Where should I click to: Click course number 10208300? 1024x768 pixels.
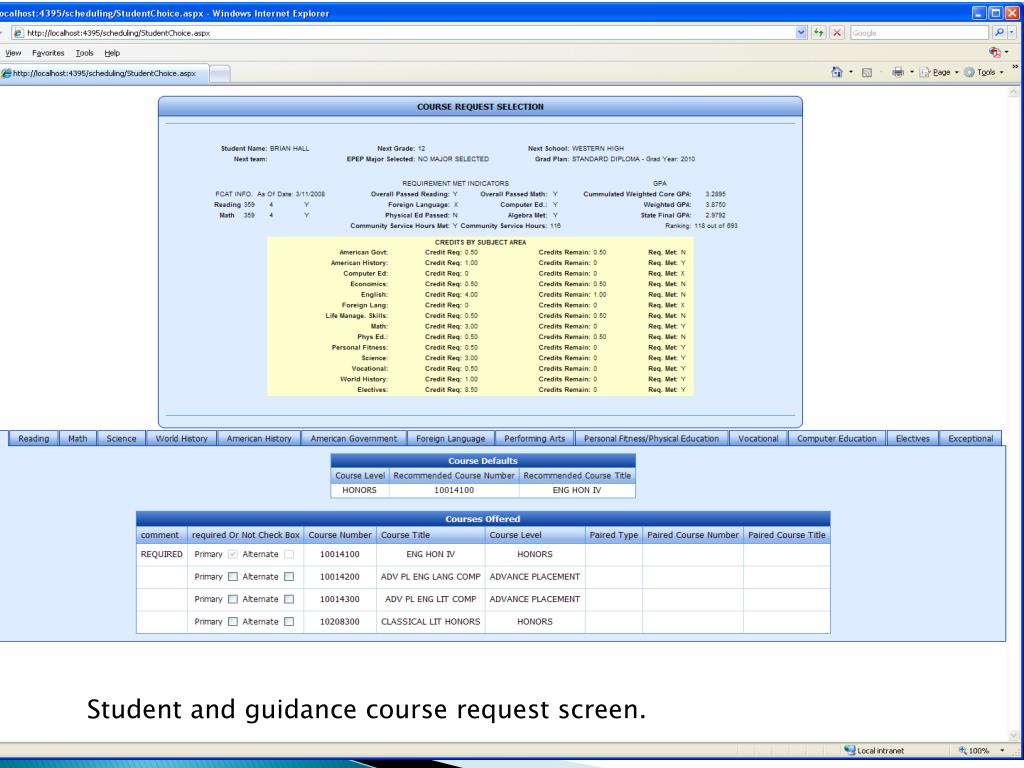pos(340,622)
